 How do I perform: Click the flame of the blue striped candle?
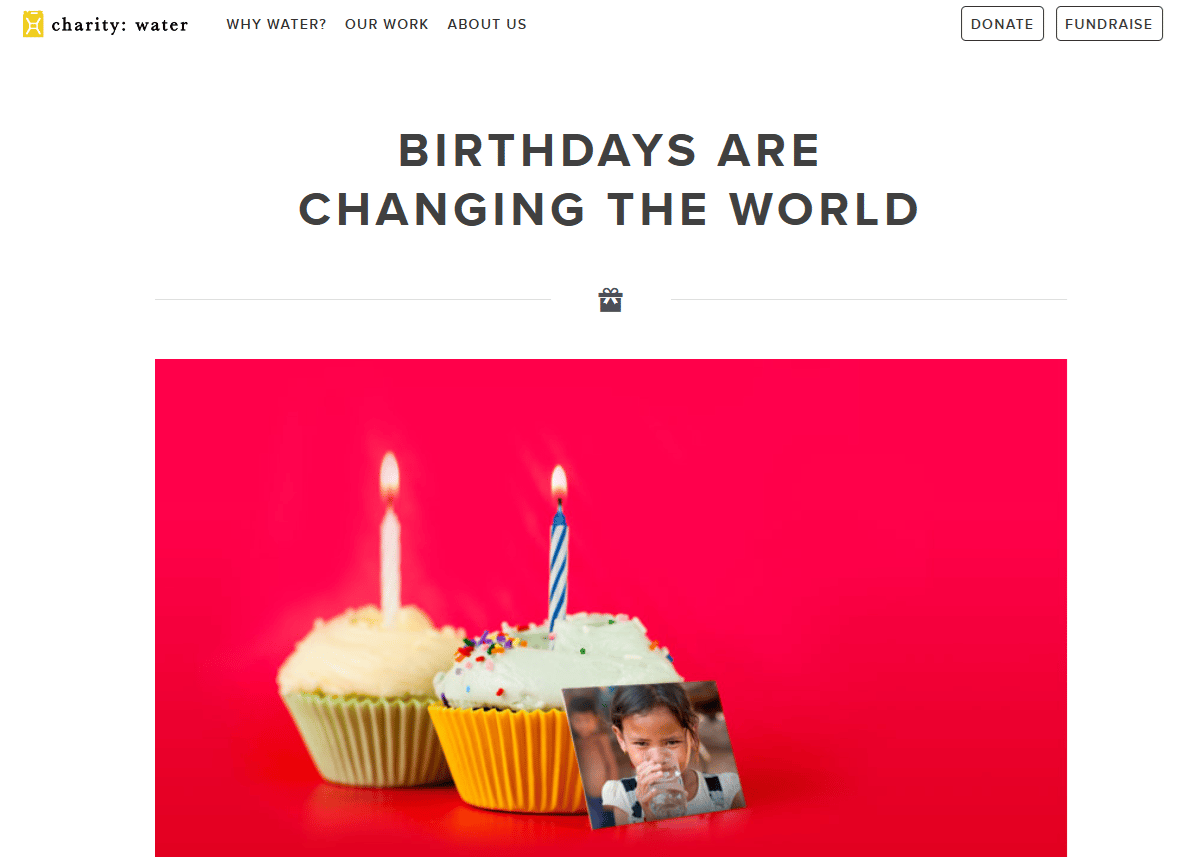pos(559,482)
